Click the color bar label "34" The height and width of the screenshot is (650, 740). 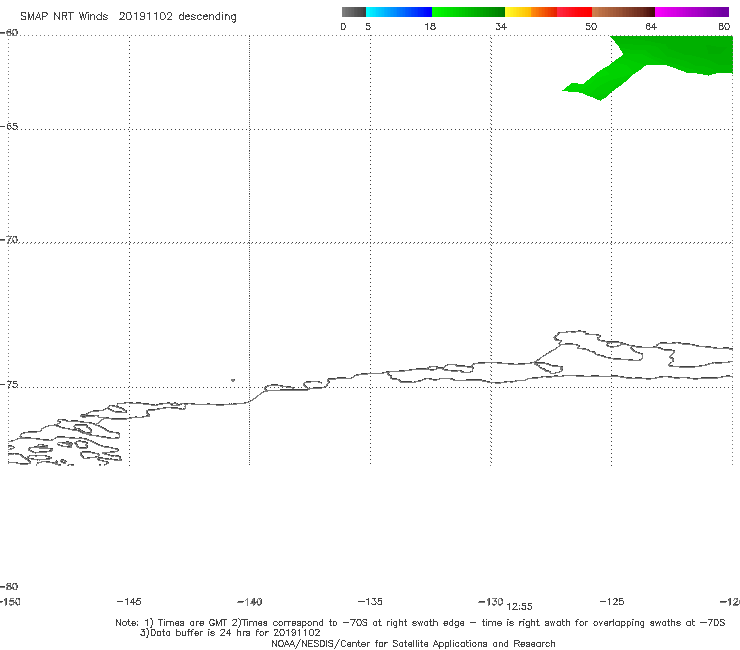click(x=501, y=27)
